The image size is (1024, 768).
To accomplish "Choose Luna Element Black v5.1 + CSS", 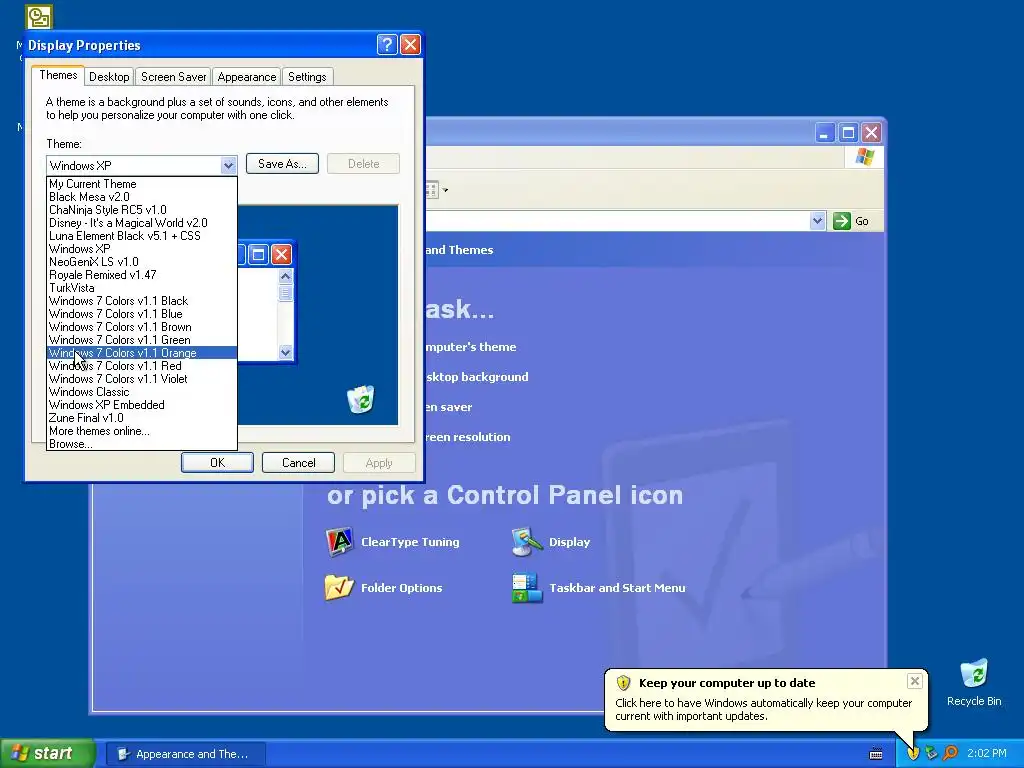I will (142, 236).
